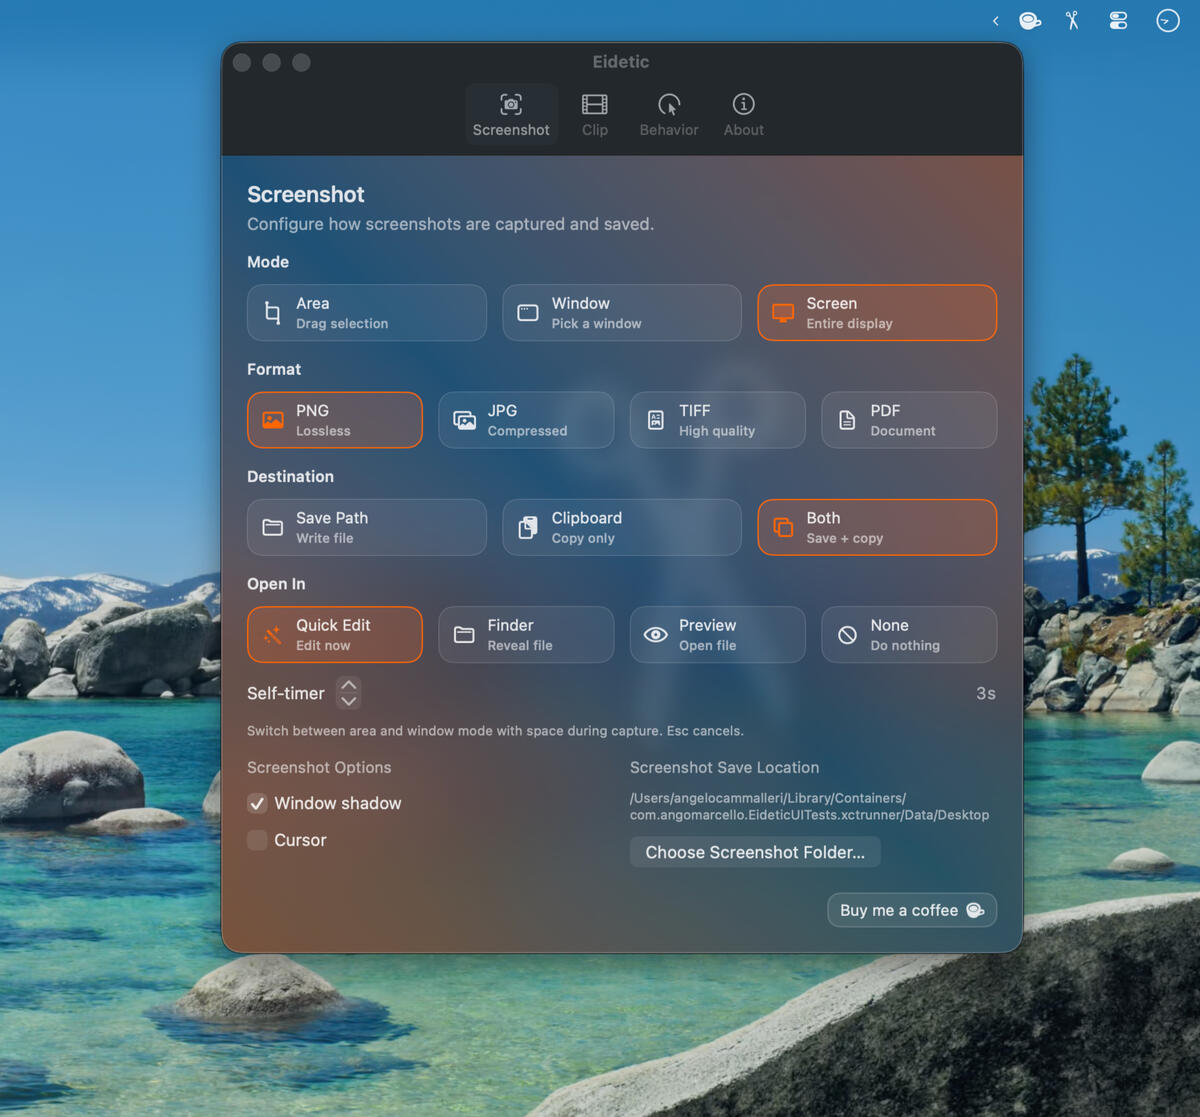This screenshot has width=1200, height=1117.
Task: Click the JPG format icon
Action: [x=464, y=420]
